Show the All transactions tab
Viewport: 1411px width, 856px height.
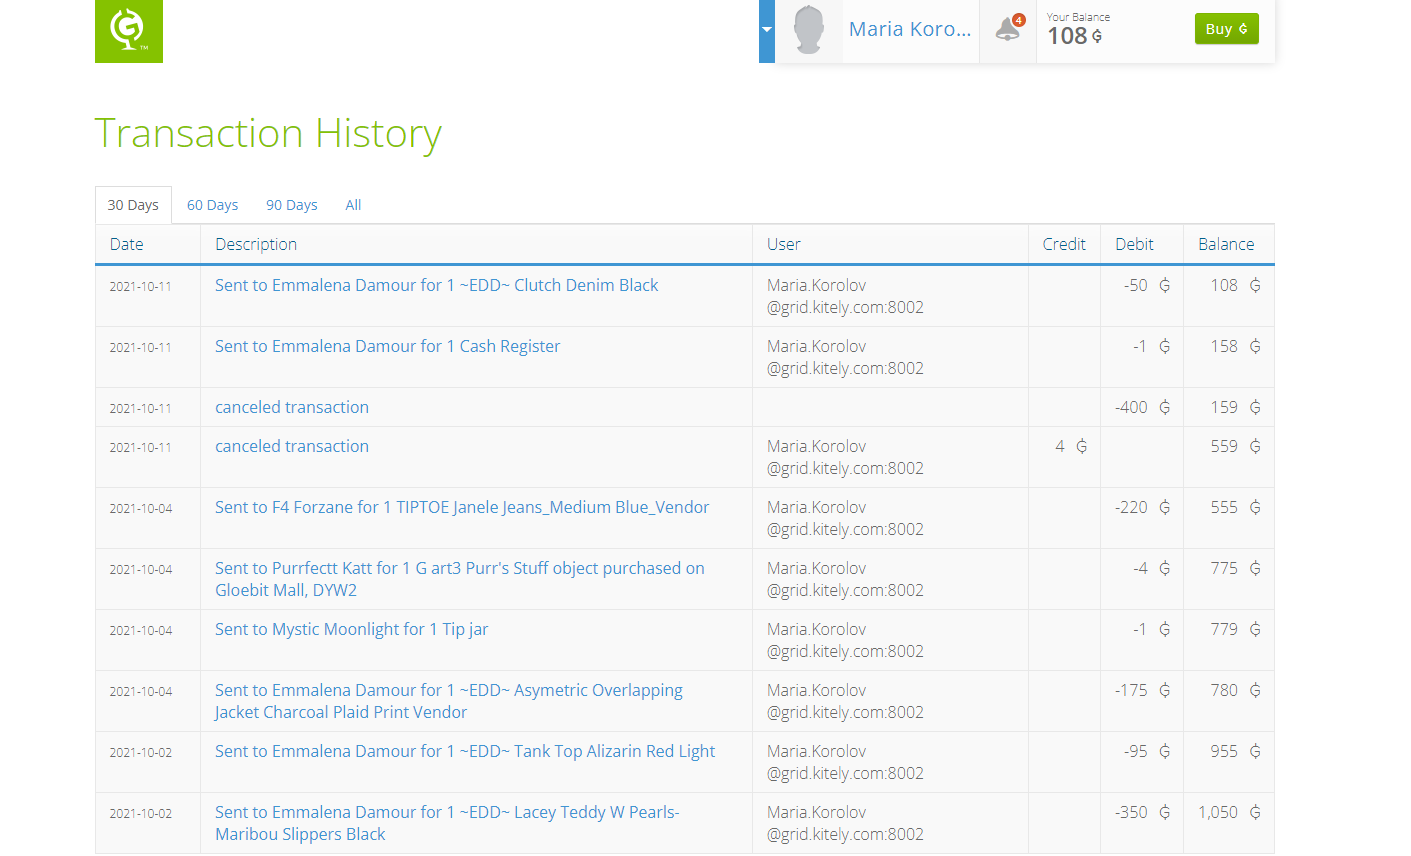[353, 205]
